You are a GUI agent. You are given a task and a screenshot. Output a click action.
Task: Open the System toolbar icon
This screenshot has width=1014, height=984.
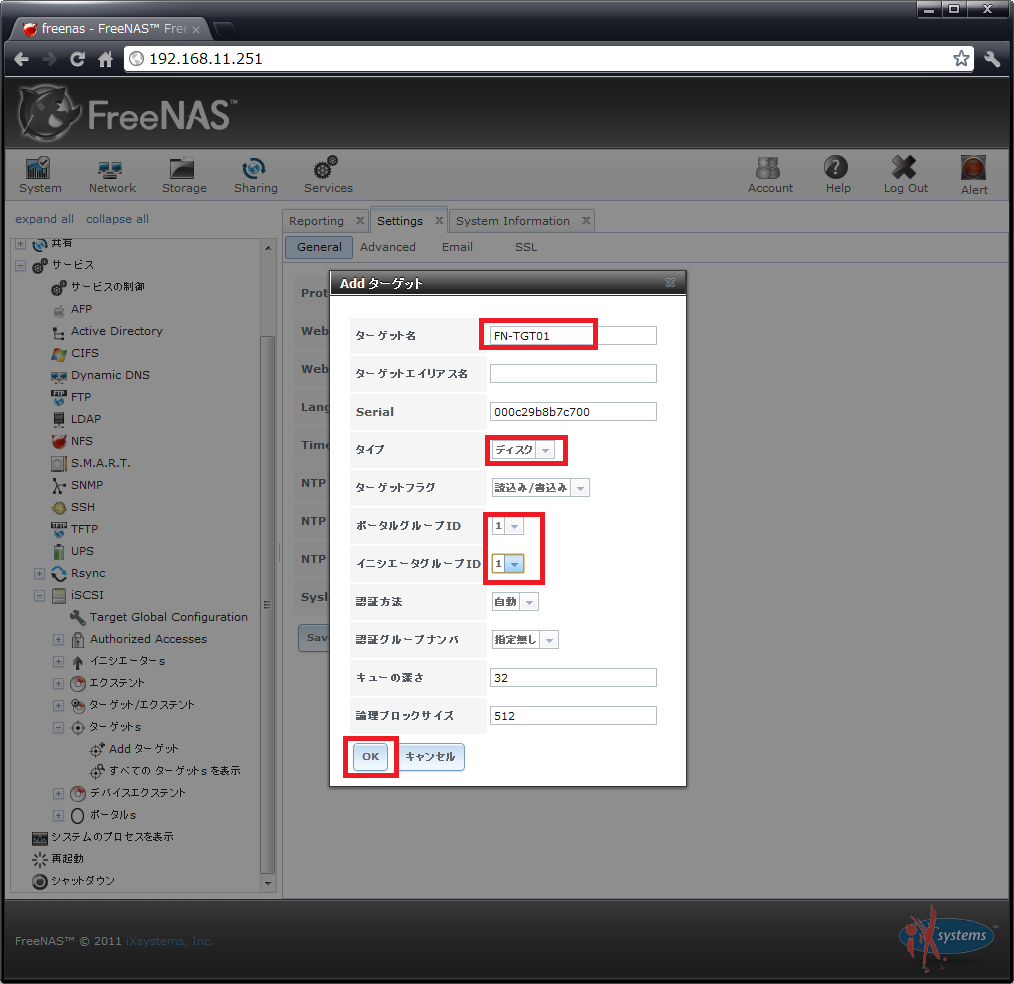[x=40, y=175]
